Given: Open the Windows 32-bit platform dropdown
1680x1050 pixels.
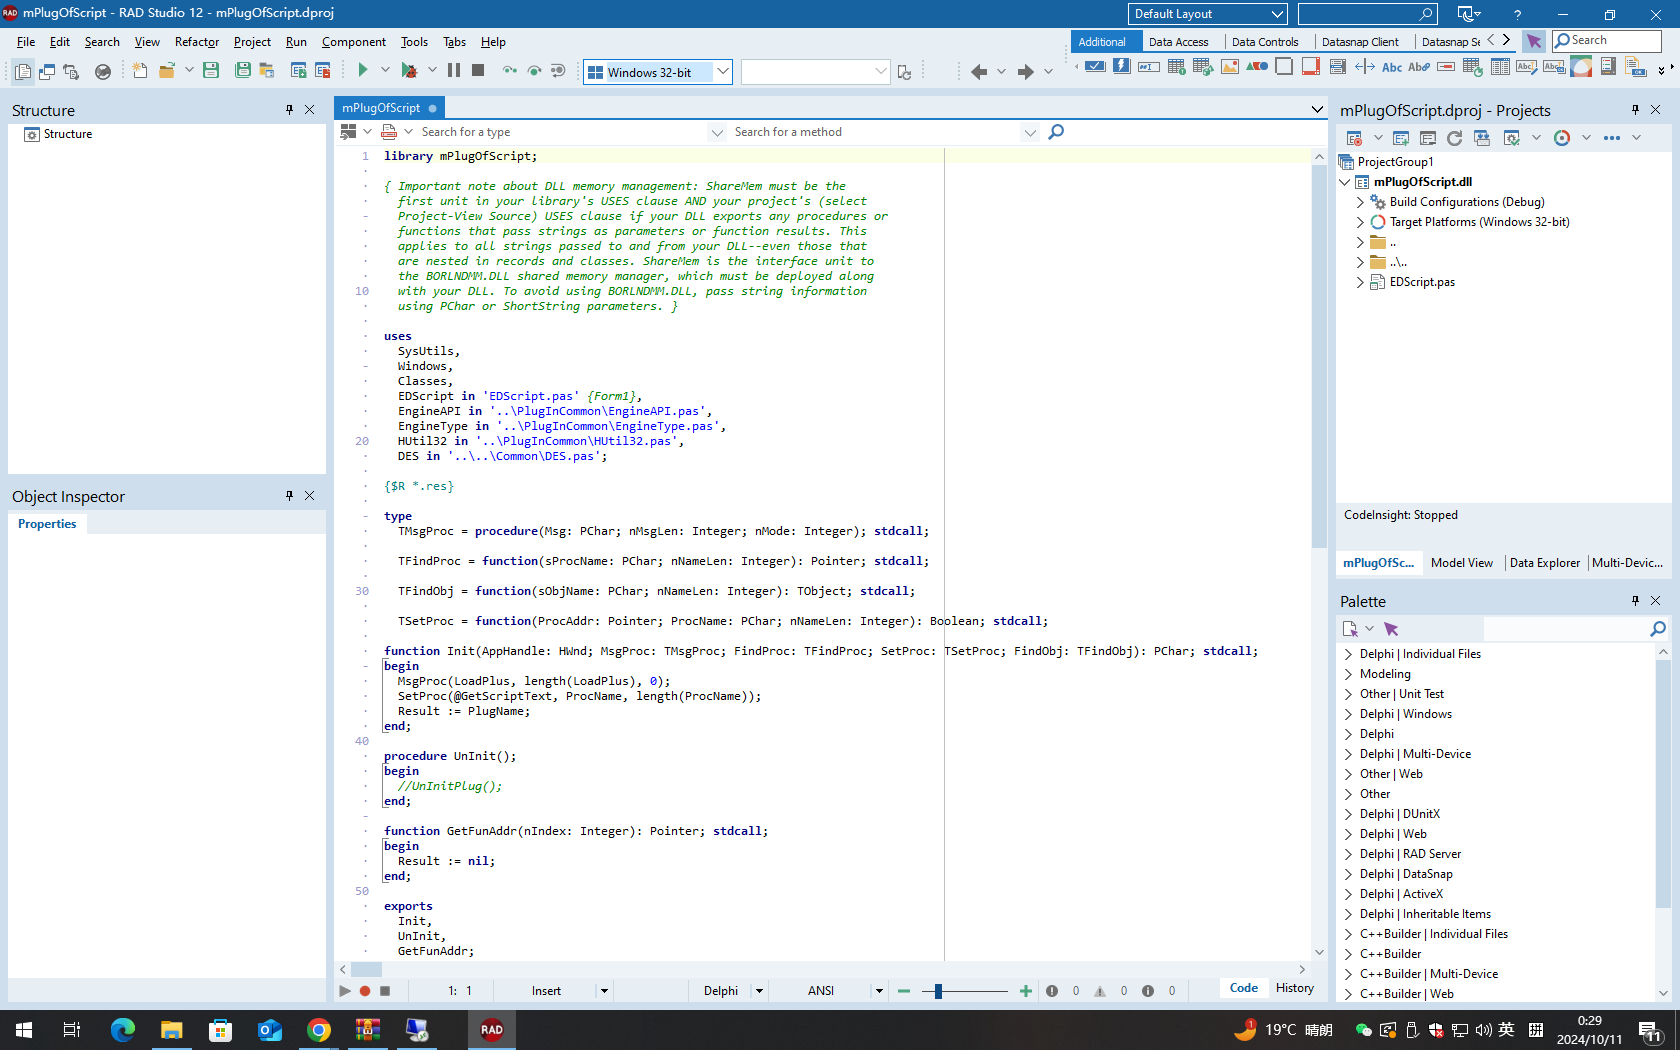Looking at the screenshot, I should tap(723, 72).
